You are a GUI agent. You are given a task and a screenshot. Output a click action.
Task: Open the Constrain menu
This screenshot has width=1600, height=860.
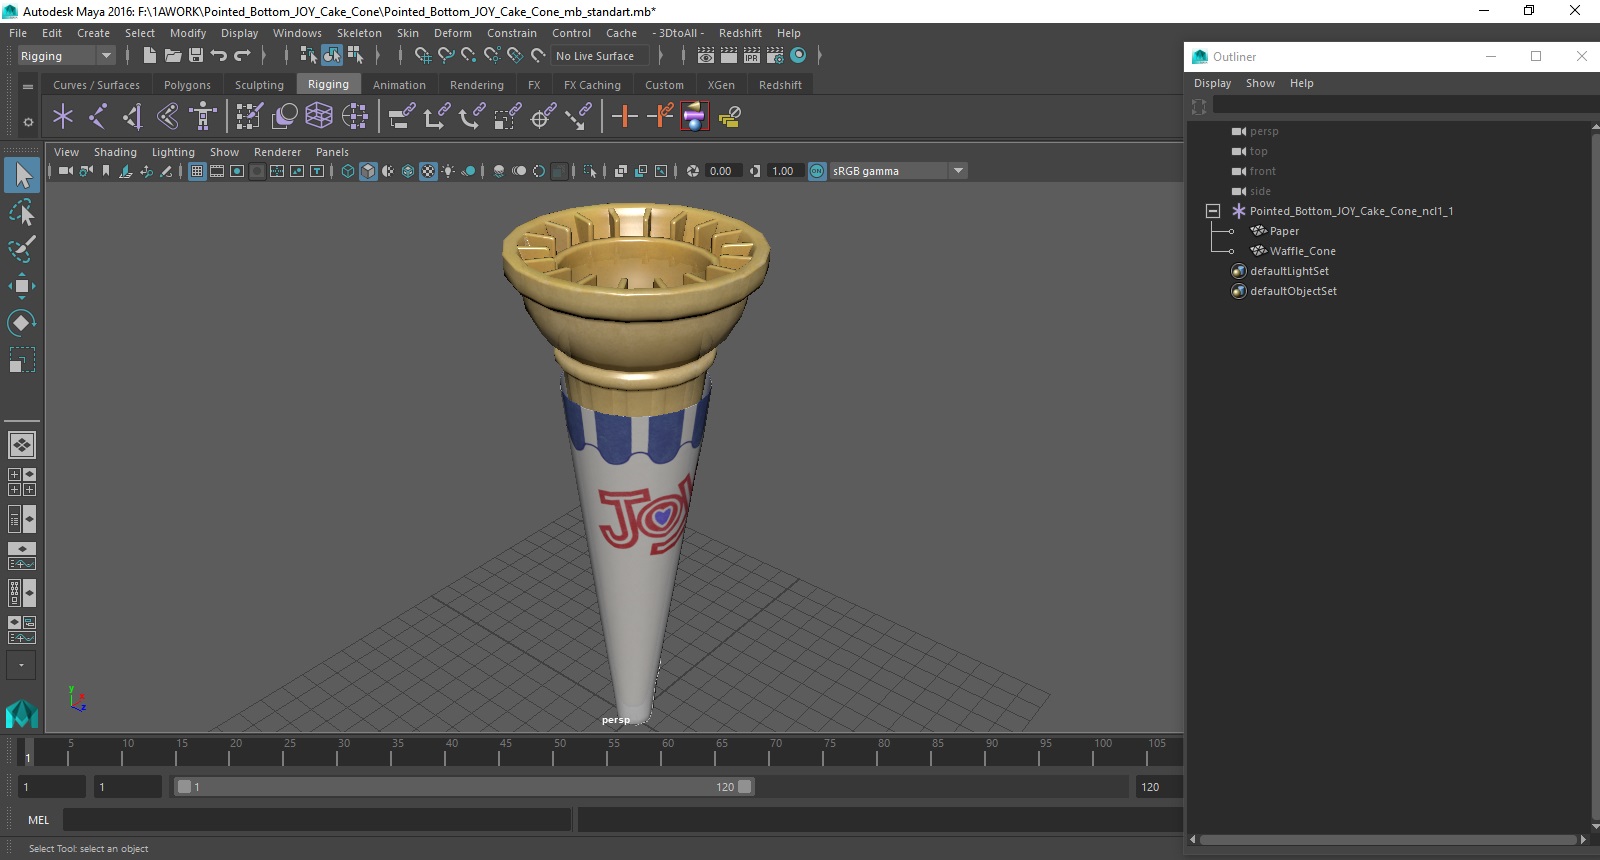click(x=512, y=33)
